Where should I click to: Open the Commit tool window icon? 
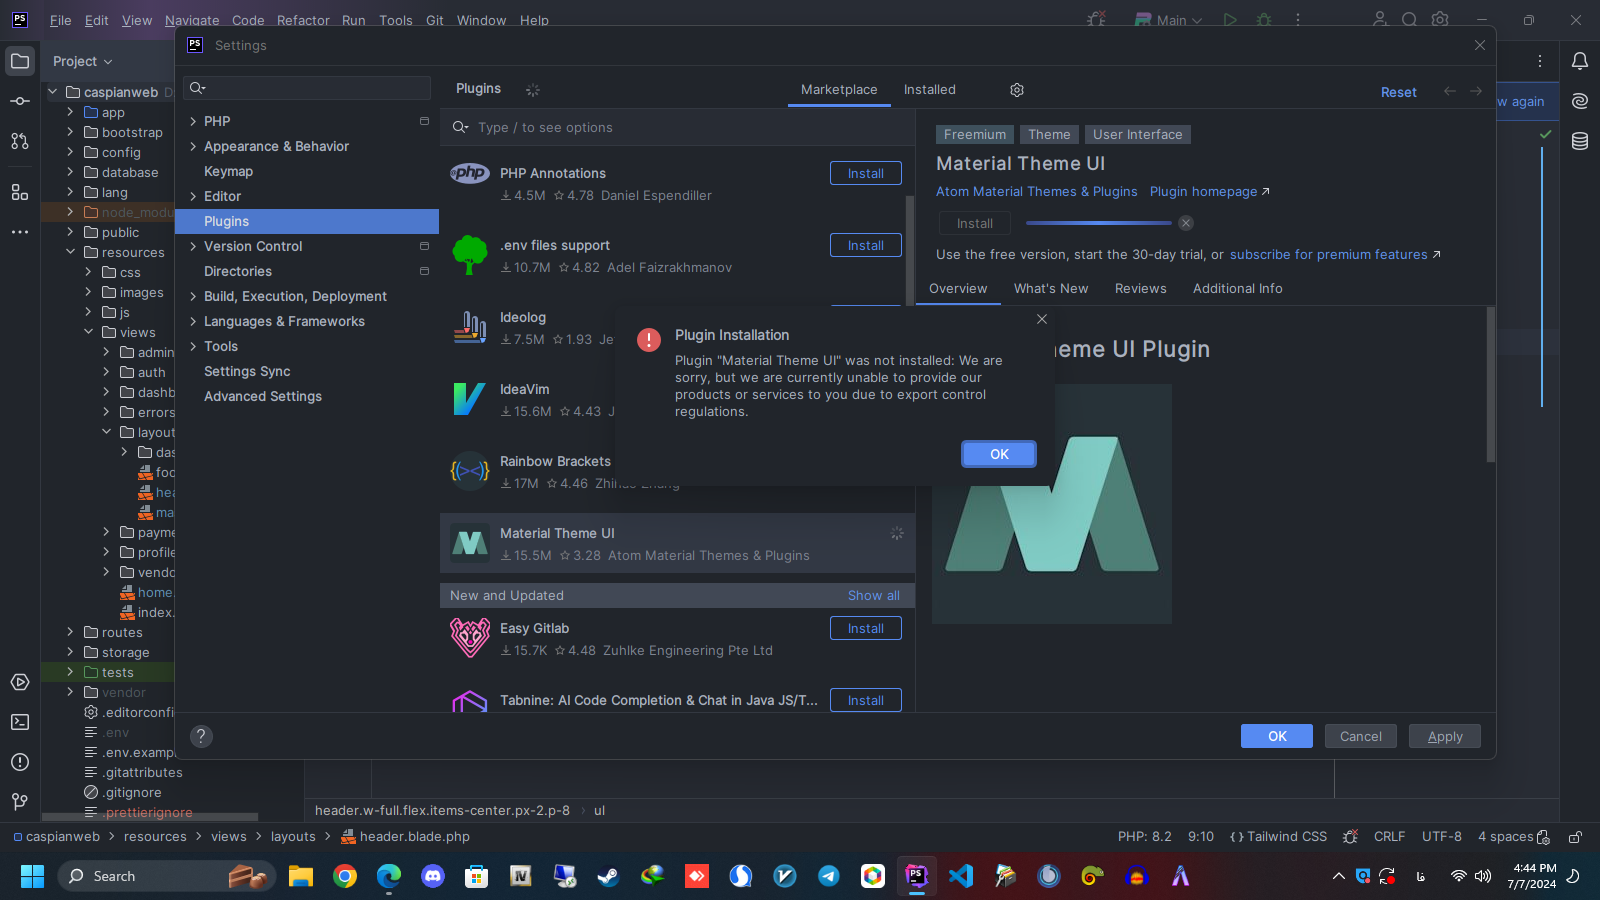(x=20, y=101)
